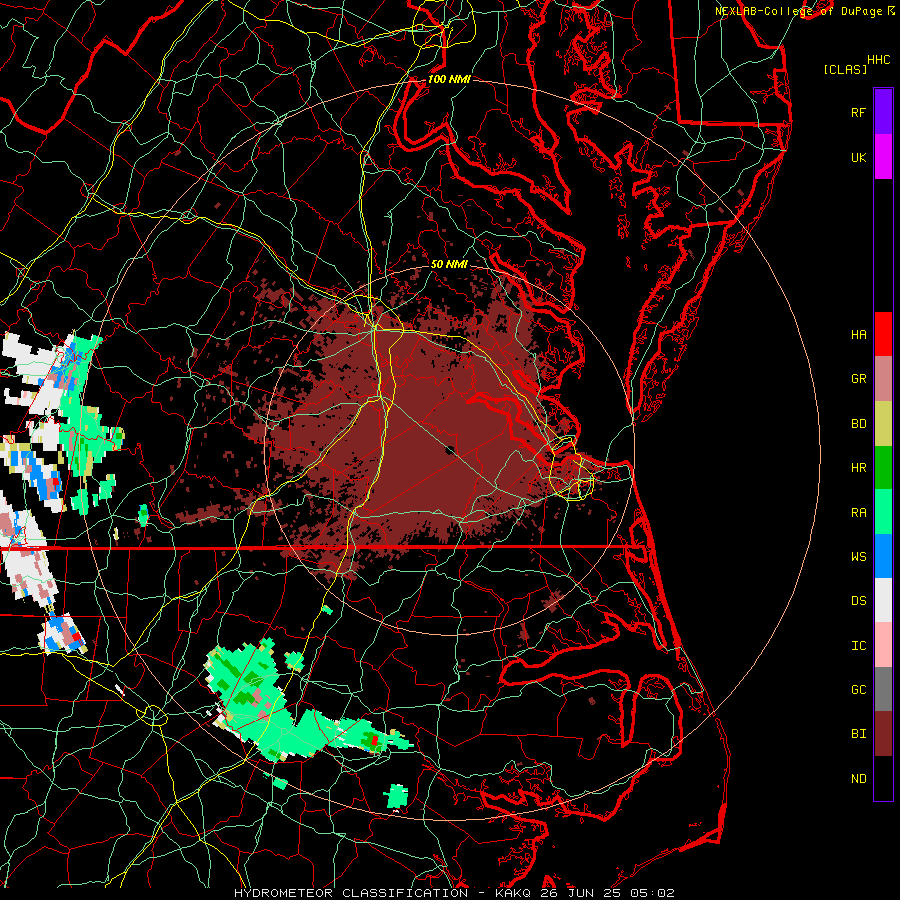
Task: Click the [CLAS] label above legend
Action: point(845,69)
